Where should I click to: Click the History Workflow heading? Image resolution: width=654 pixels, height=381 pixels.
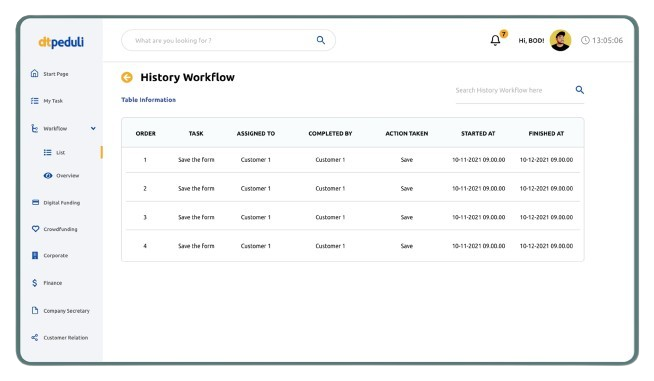click(x=187, y=77)
